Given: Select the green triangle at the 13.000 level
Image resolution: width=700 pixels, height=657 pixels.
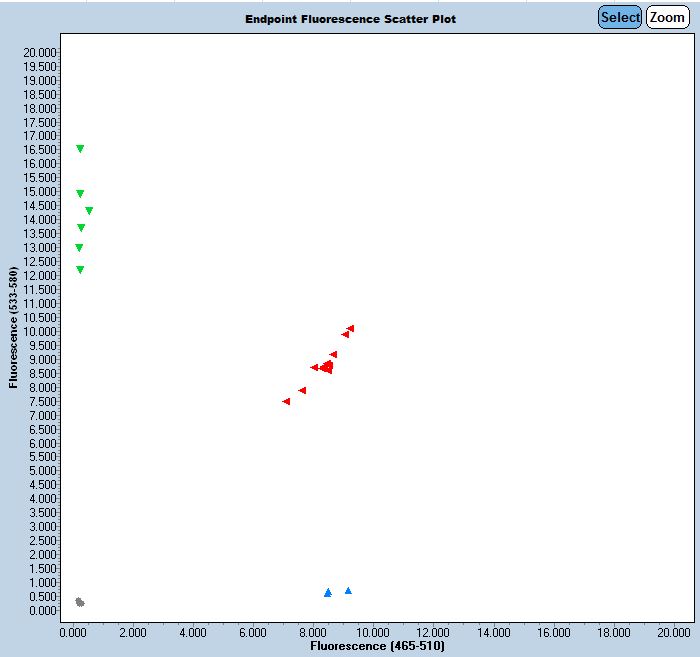Looking at the screenshot, I should click(x=79, y=248).
